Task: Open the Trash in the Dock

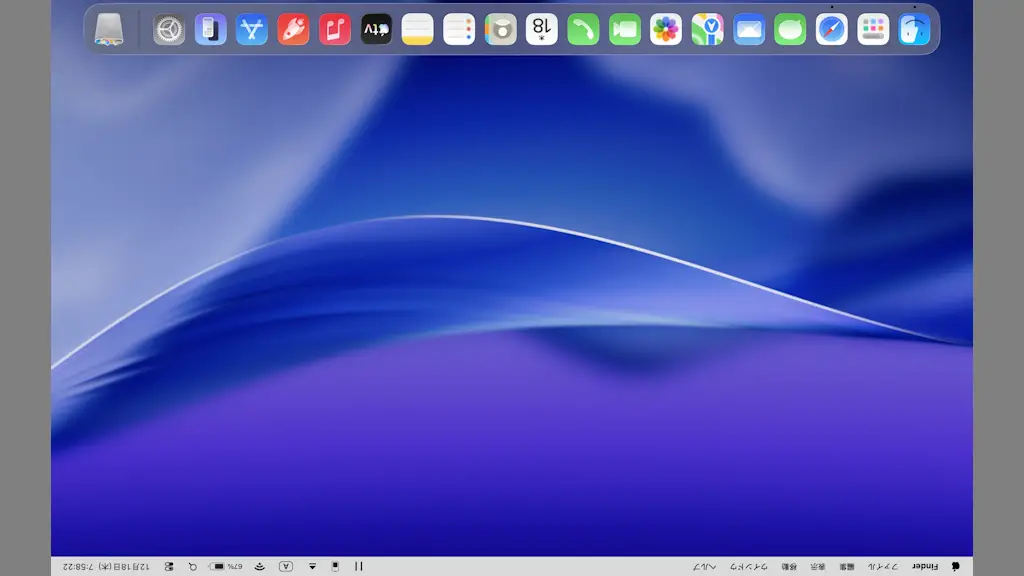Action: pos(110,29)
